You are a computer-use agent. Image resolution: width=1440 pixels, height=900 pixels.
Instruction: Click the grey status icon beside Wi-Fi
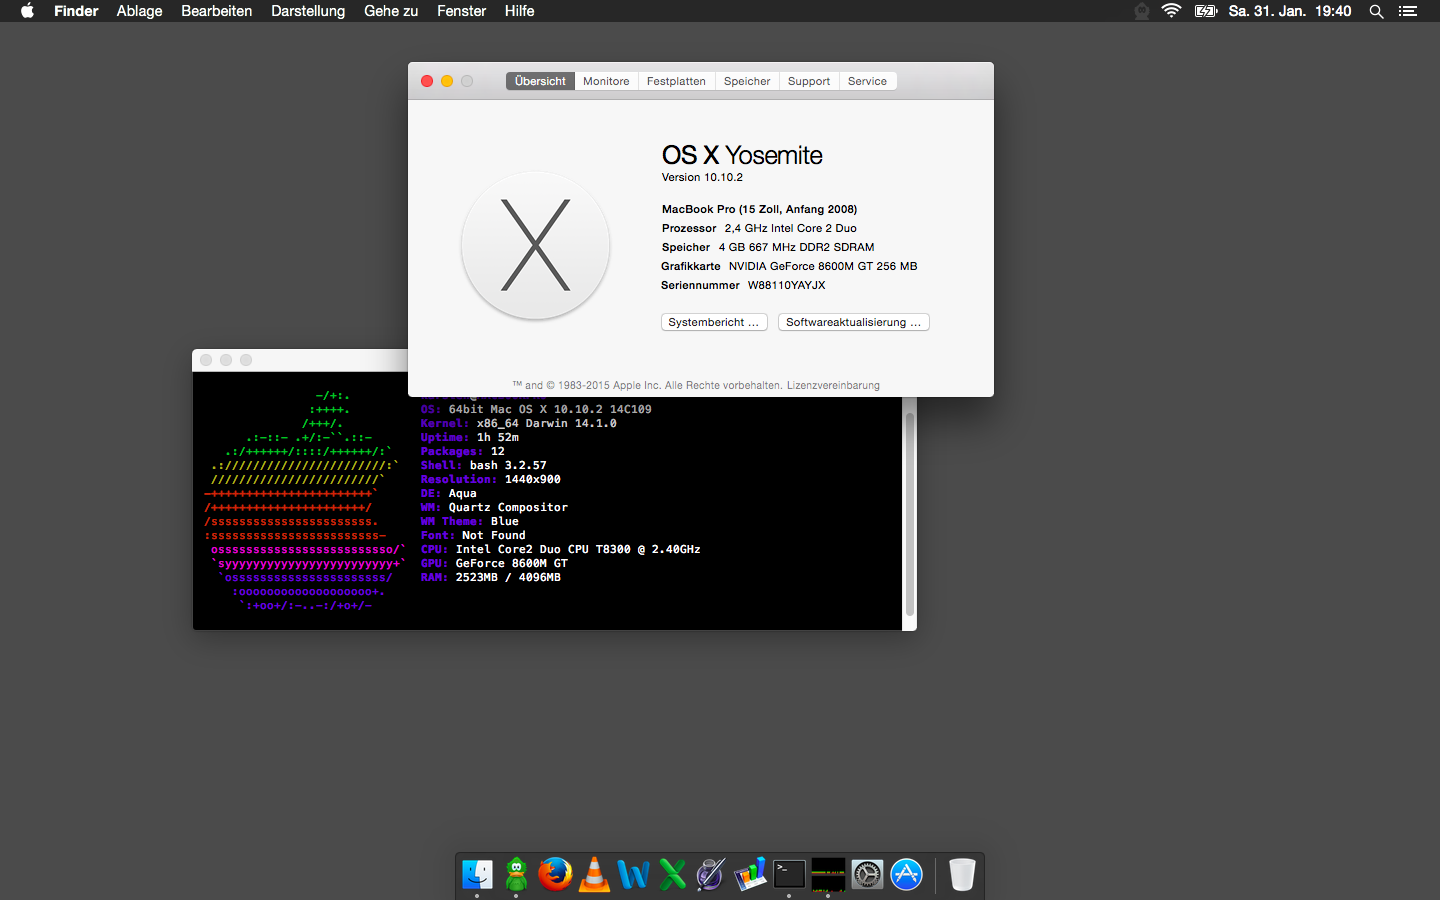[x=1141, y=11]
